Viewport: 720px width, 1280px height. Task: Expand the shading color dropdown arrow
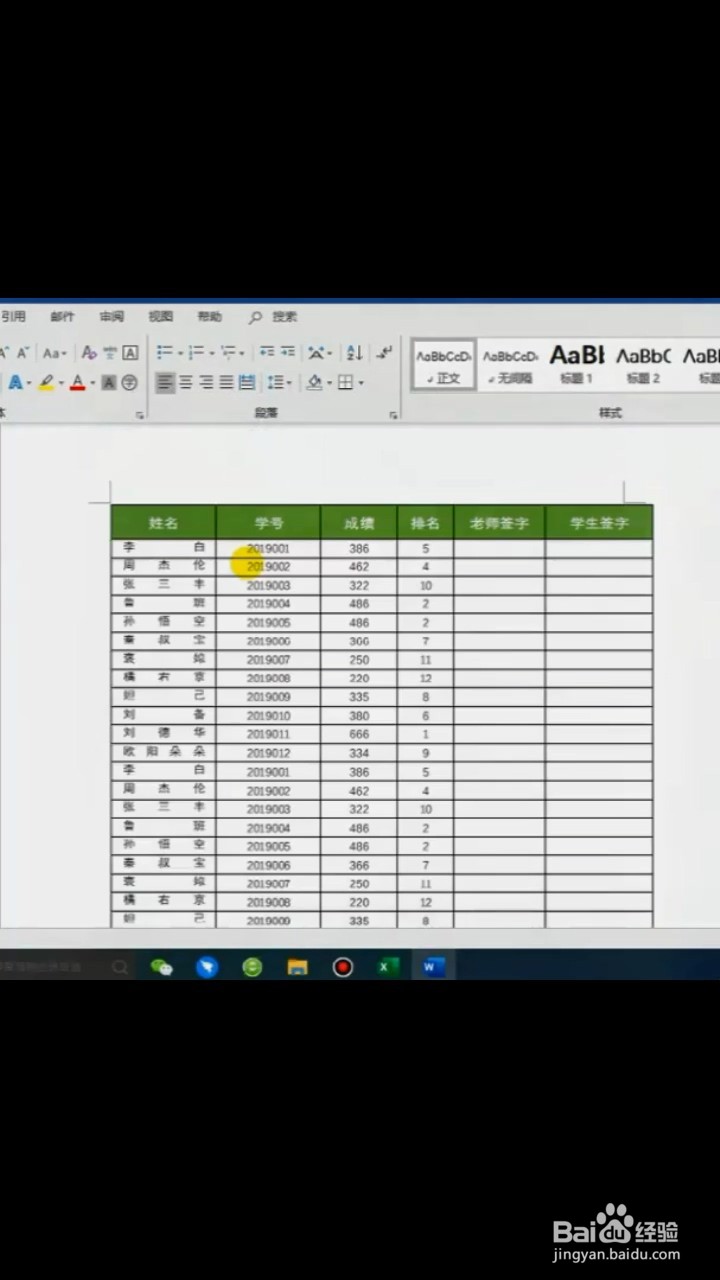329,383
